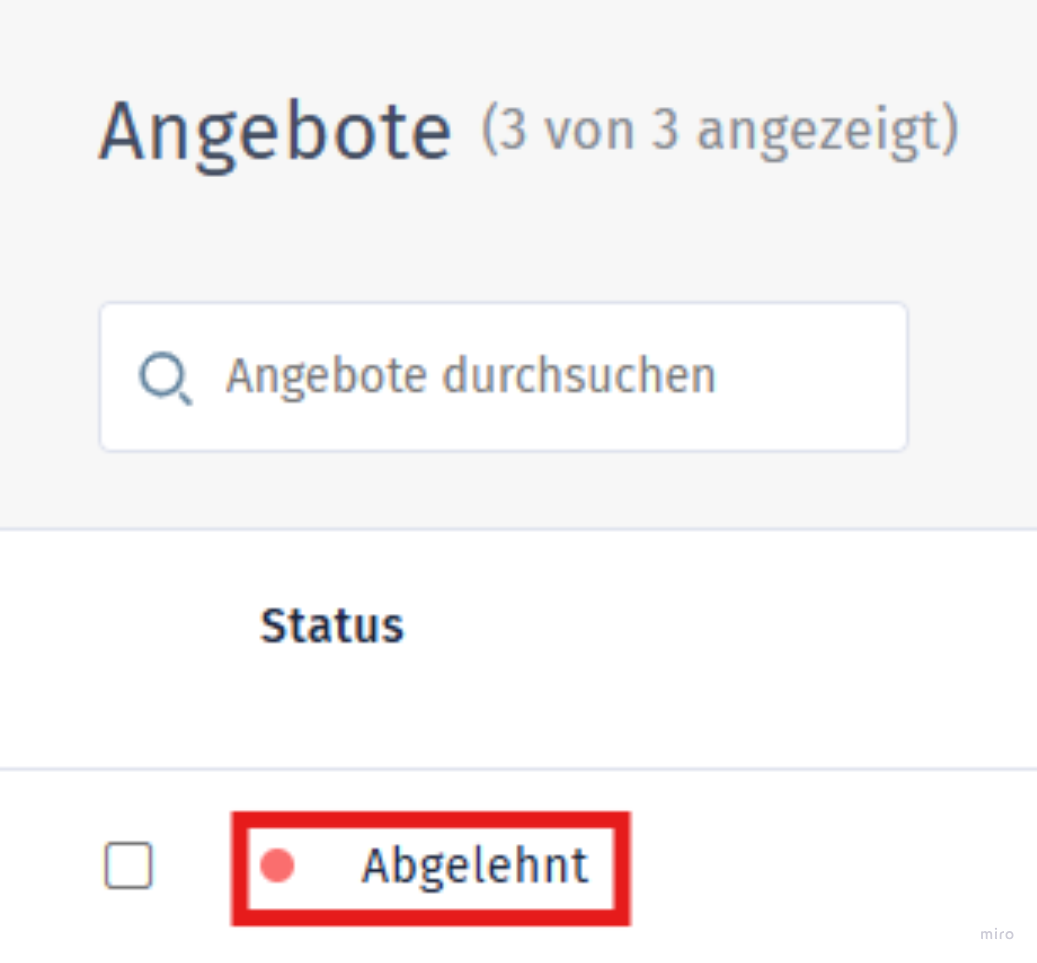
Task: Click the Abgelehnt status label text
Action: click(475, 866)
